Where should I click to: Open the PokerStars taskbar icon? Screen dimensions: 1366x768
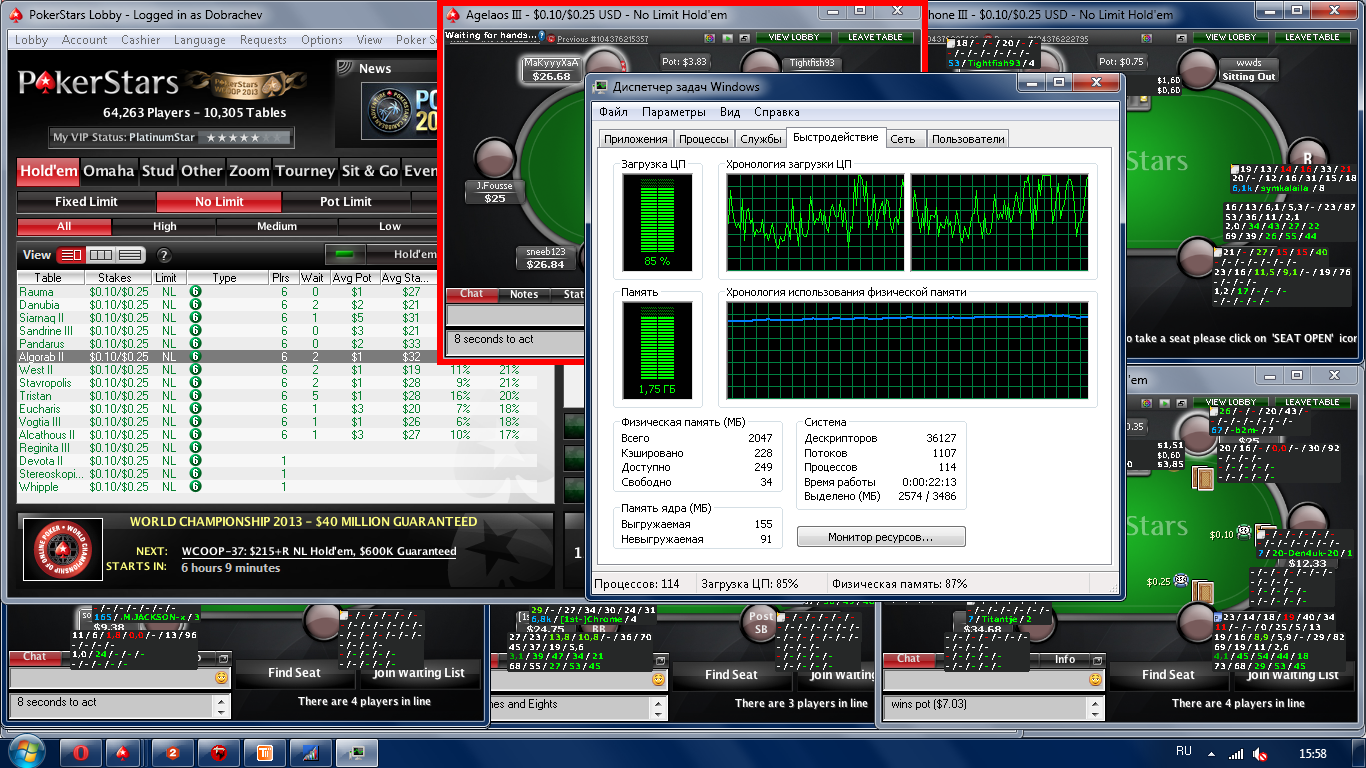123,752
